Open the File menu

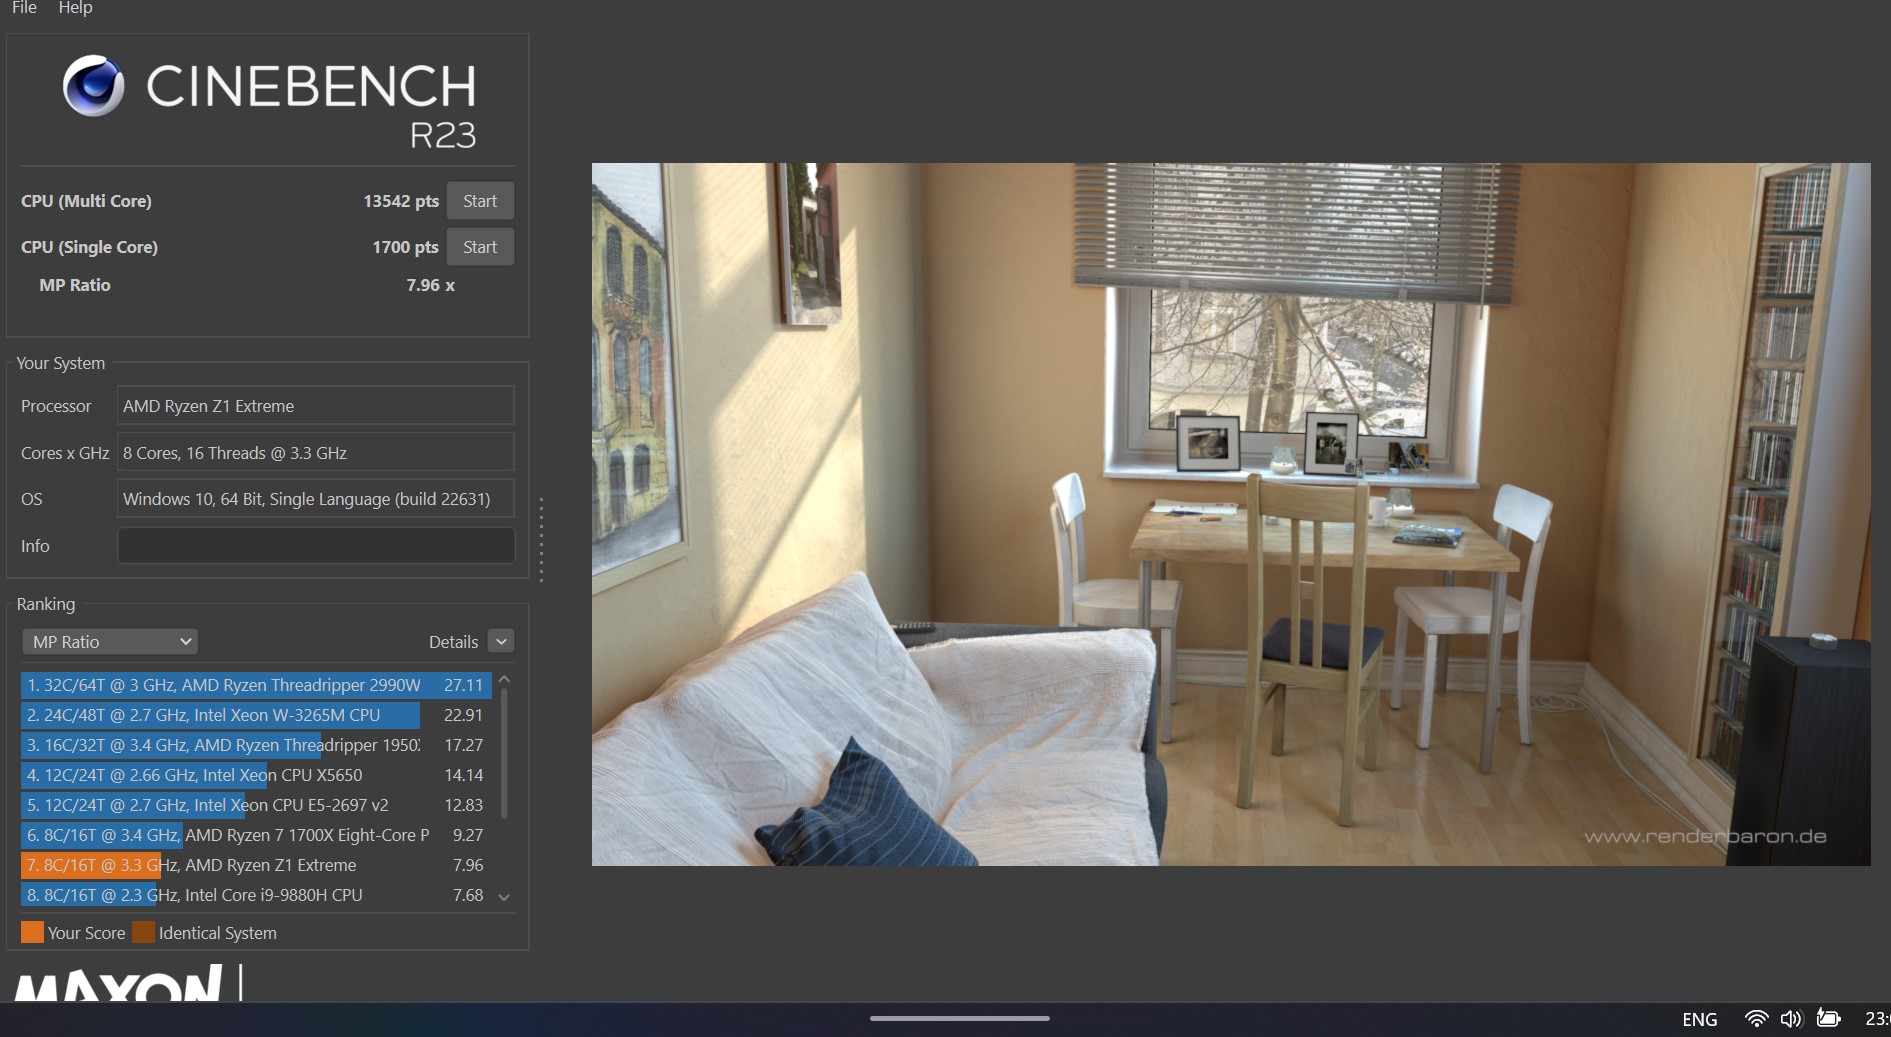point(24,8)
